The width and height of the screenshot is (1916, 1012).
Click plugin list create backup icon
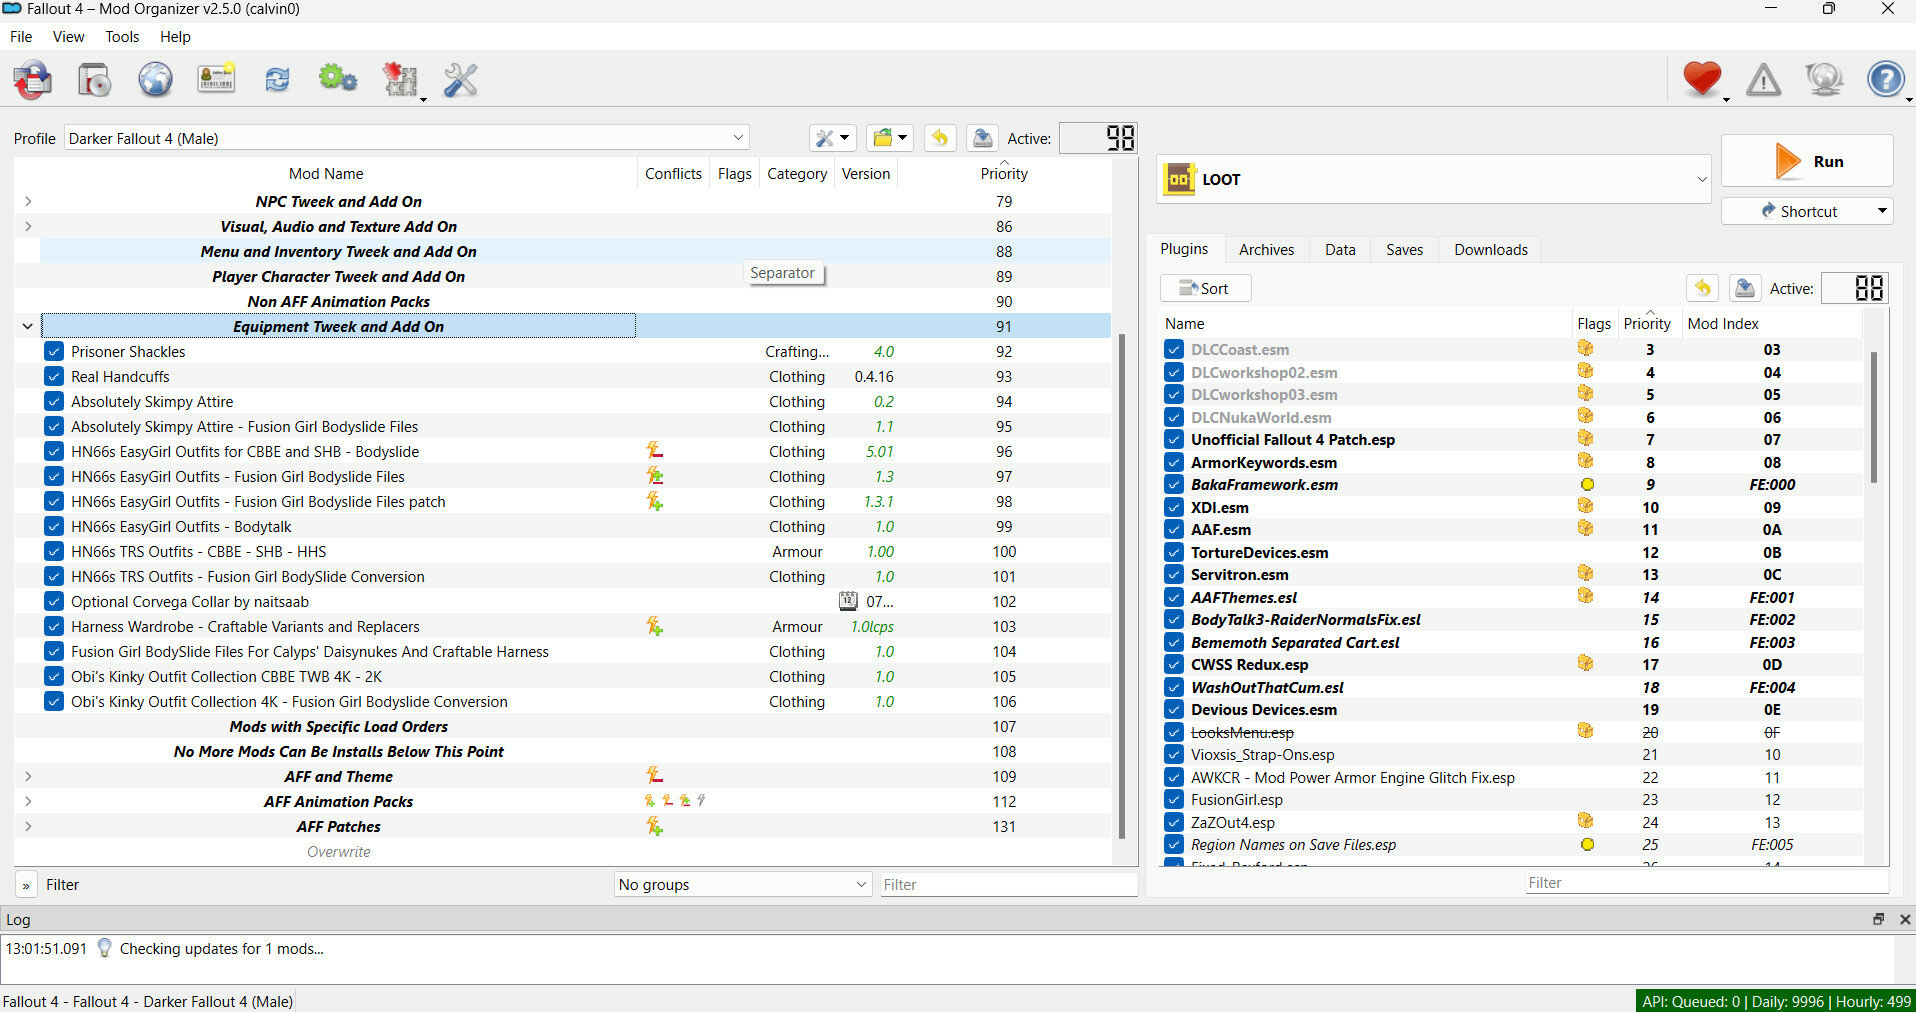tap(1745, 288)
